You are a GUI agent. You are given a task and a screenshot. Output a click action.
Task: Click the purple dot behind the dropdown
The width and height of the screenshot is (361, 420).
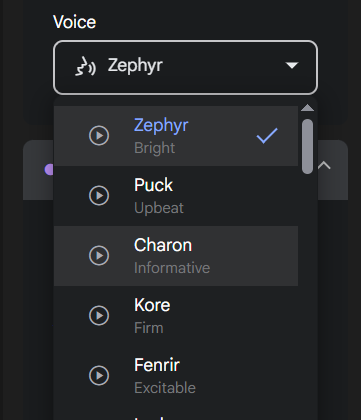point(49,169)
